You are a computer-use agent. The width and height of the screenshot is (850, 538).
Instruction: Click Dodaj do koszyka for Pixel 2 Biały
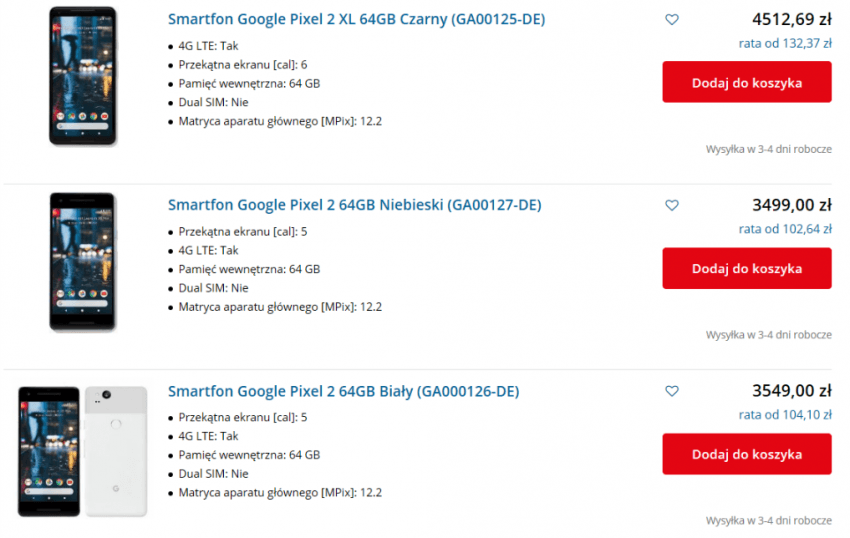(746, 454)
